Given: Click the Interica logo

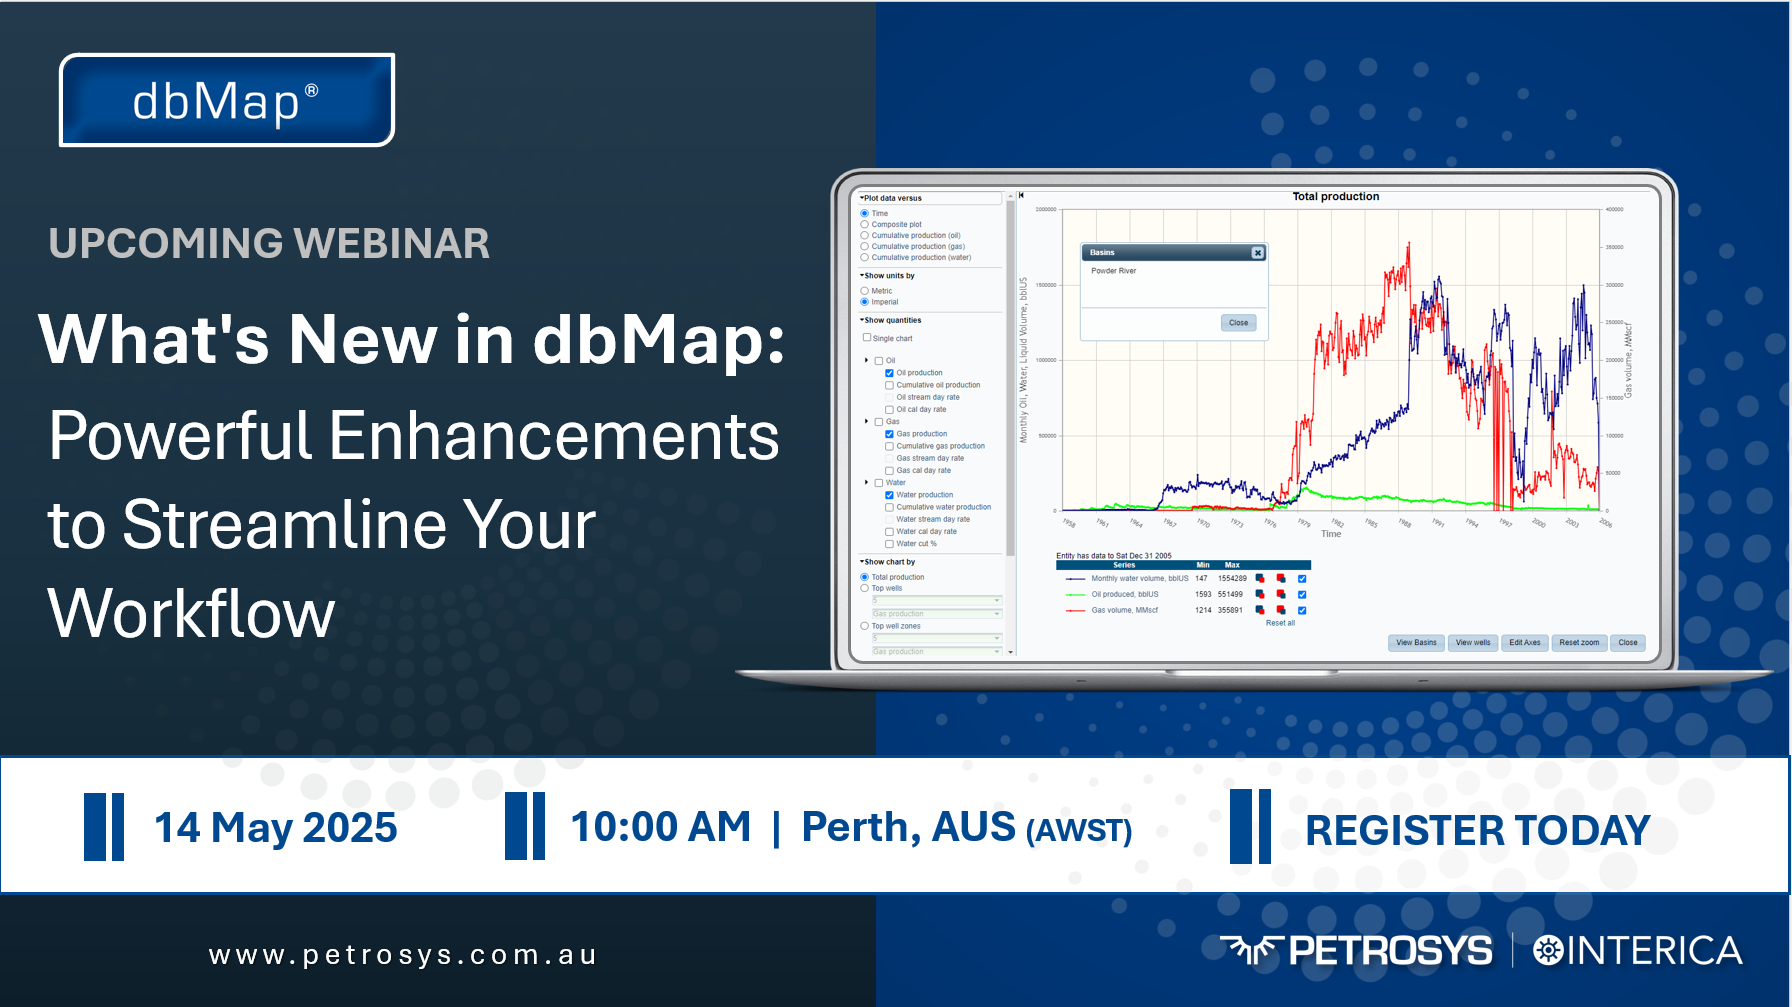Looking at the screenshot, I should [1638, 950].
